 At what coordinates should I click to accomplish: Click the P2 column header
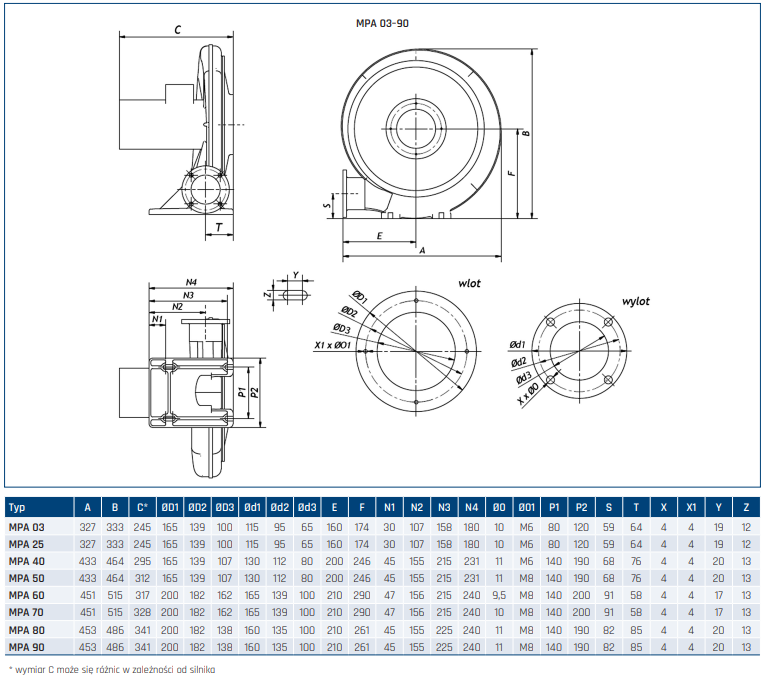581,507
